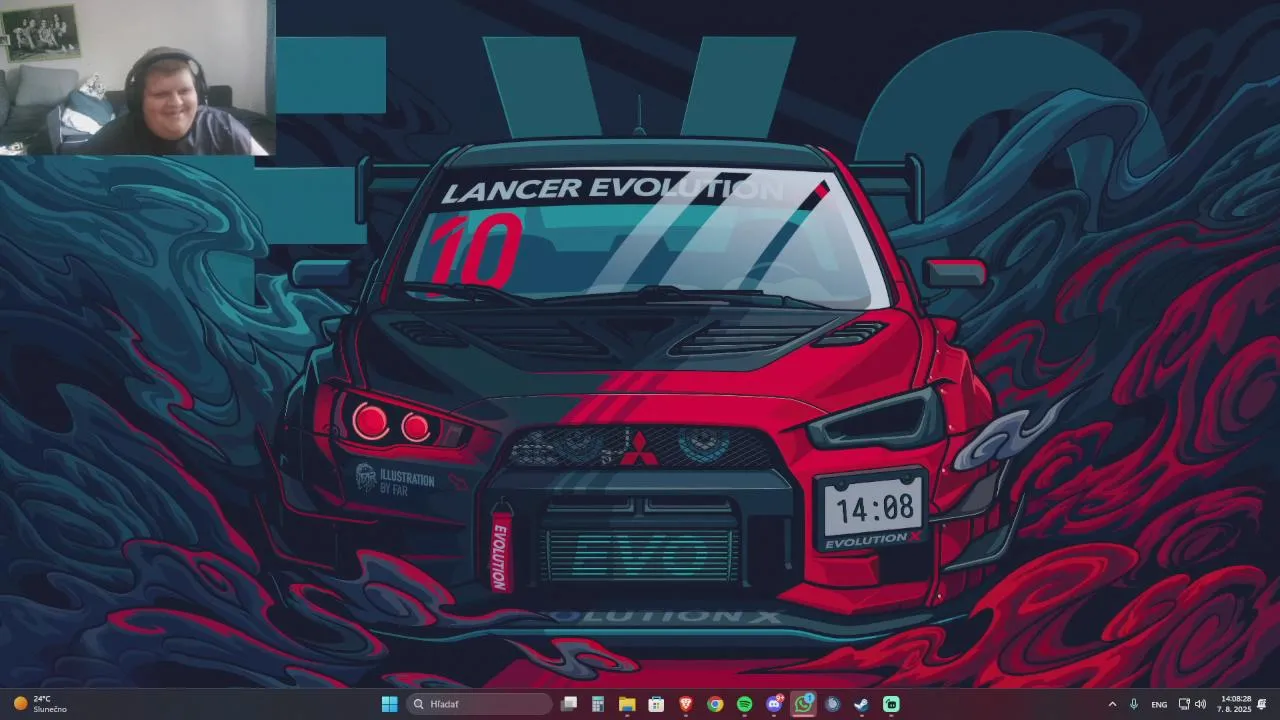Open network settings from tray icon
The height and width of the screenshot is (720, 1280).
coord(1184,704)
